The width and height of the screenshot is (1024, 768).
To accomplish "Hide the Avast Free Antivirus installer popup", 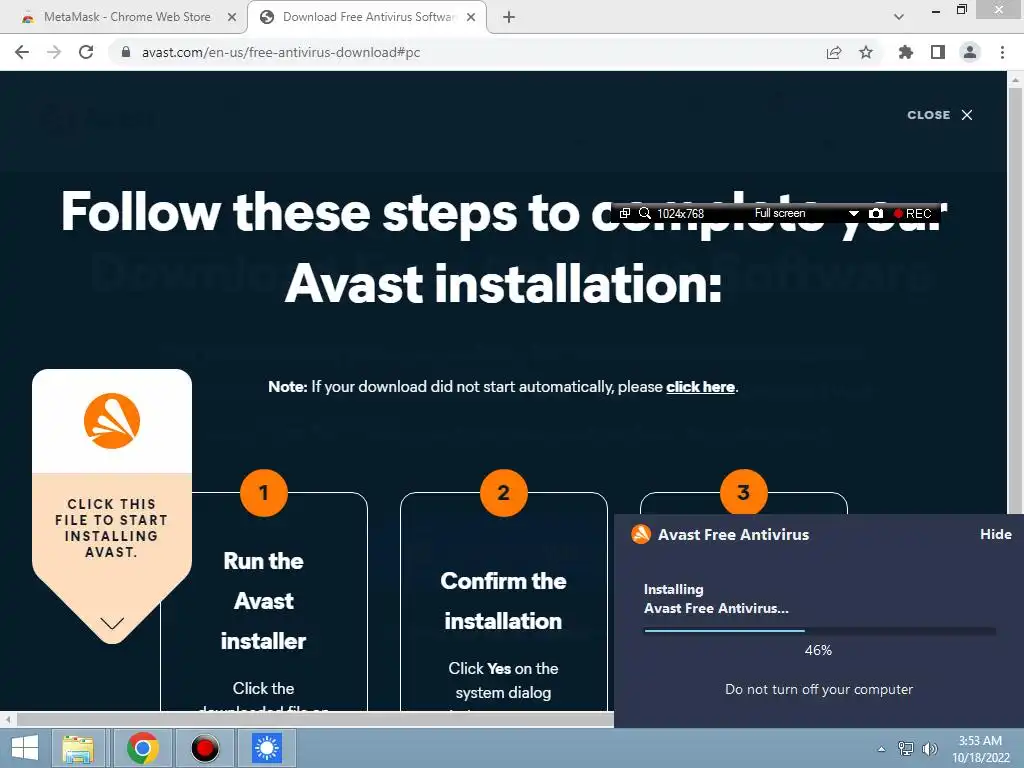I will tap(995, 534).
